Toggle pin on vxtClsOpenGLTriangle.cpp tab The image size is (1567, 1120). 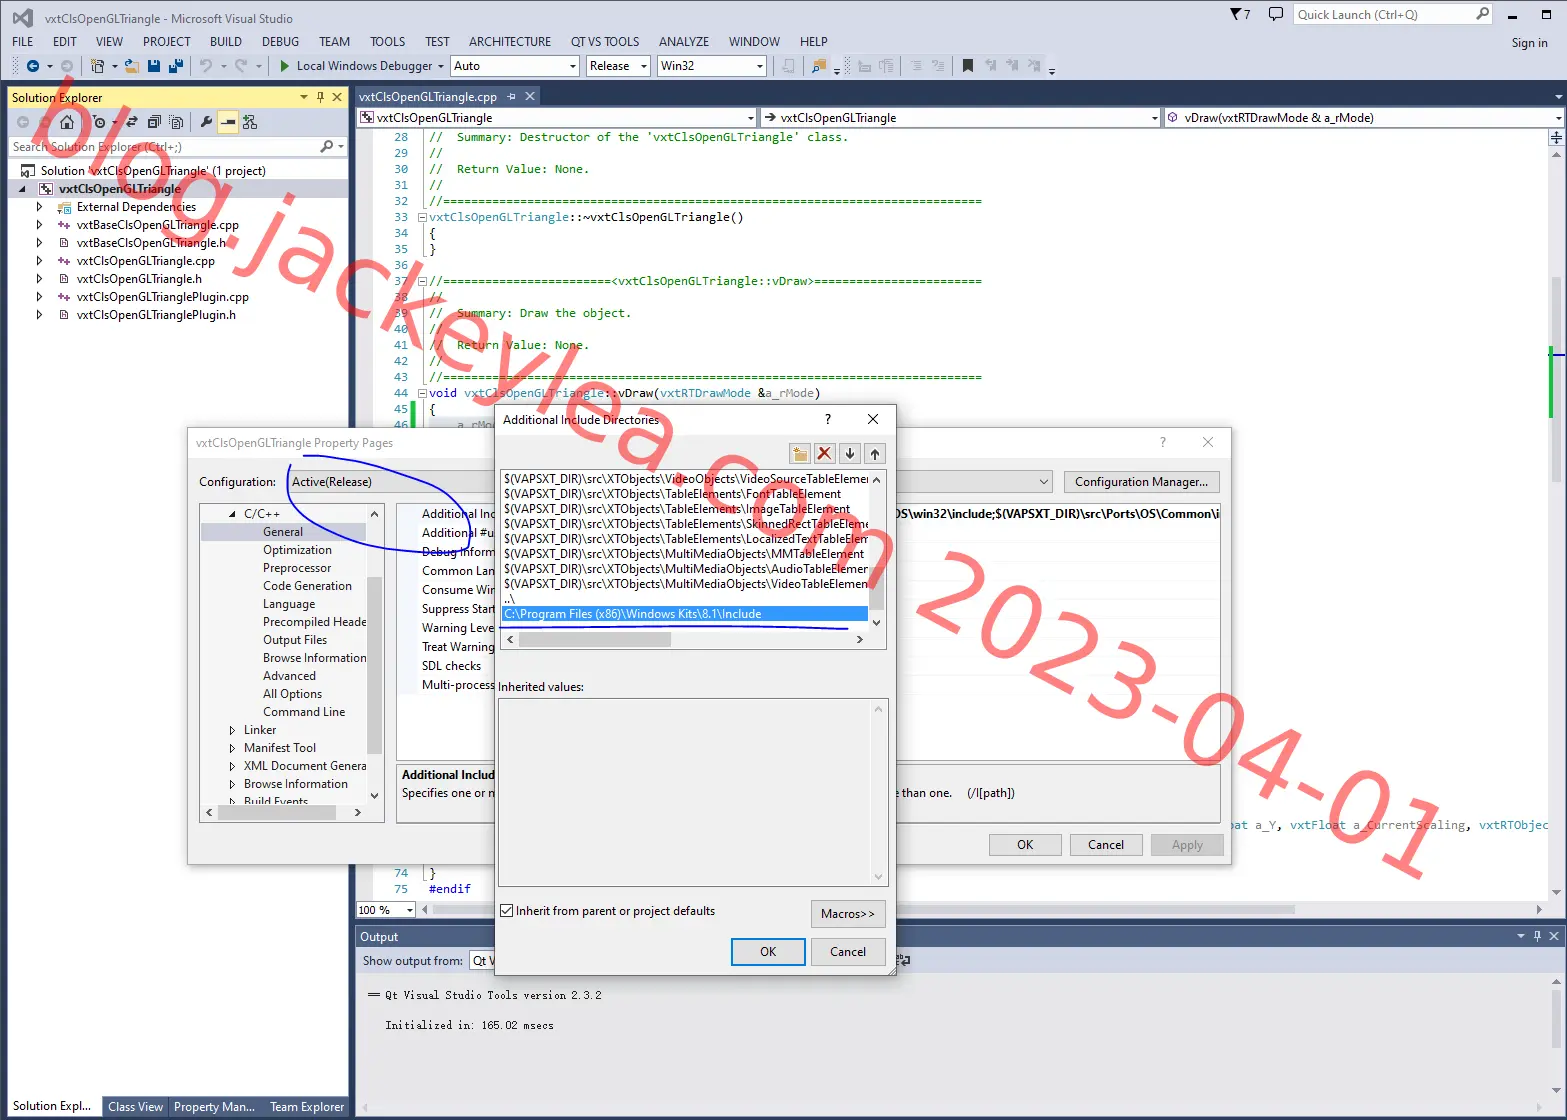[x=512, y=97]
